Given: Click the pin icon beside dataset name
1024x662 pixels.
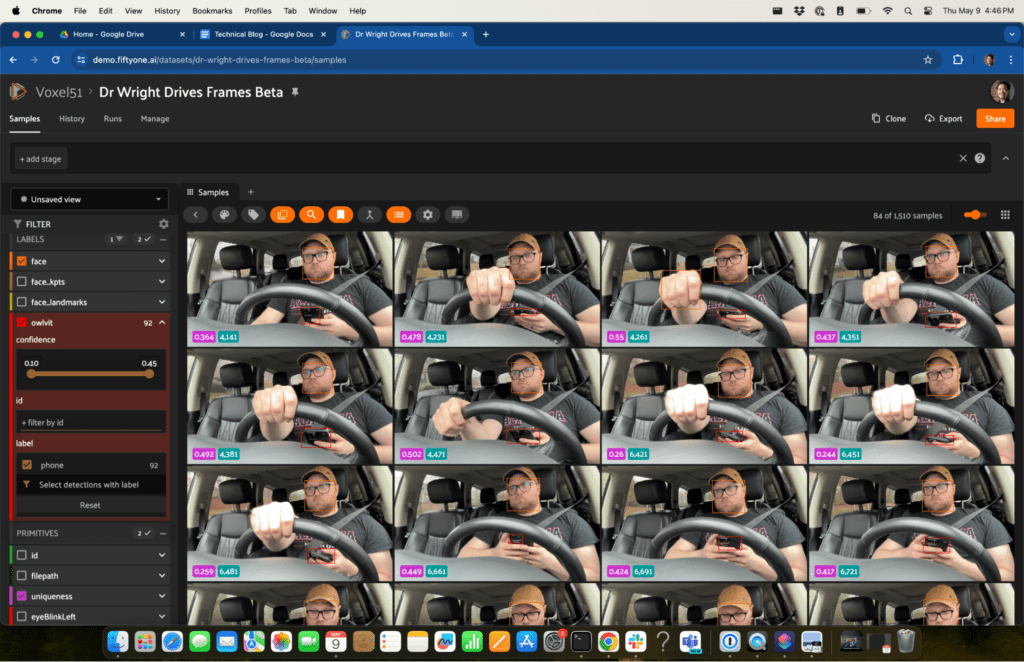Looking at the screenshot, I should click(x=295, y=92).
